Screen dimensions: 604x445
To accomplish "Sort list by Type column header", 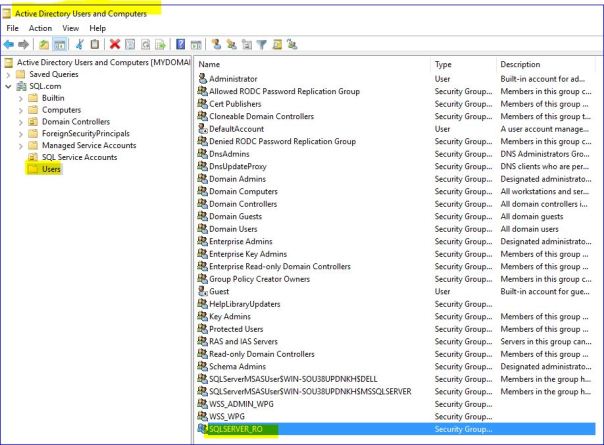I will 460,64.
